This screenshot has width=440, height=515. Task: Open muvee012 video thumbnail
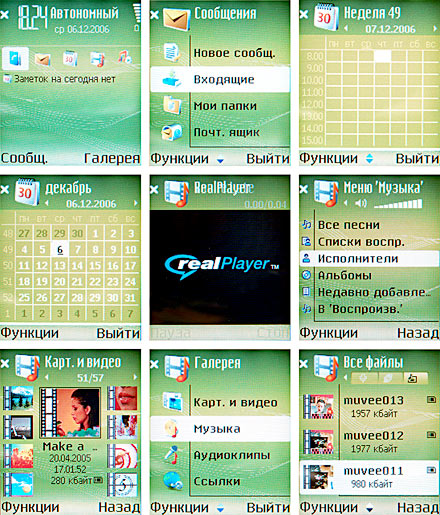pyautogui.click(x=319, y=442)
